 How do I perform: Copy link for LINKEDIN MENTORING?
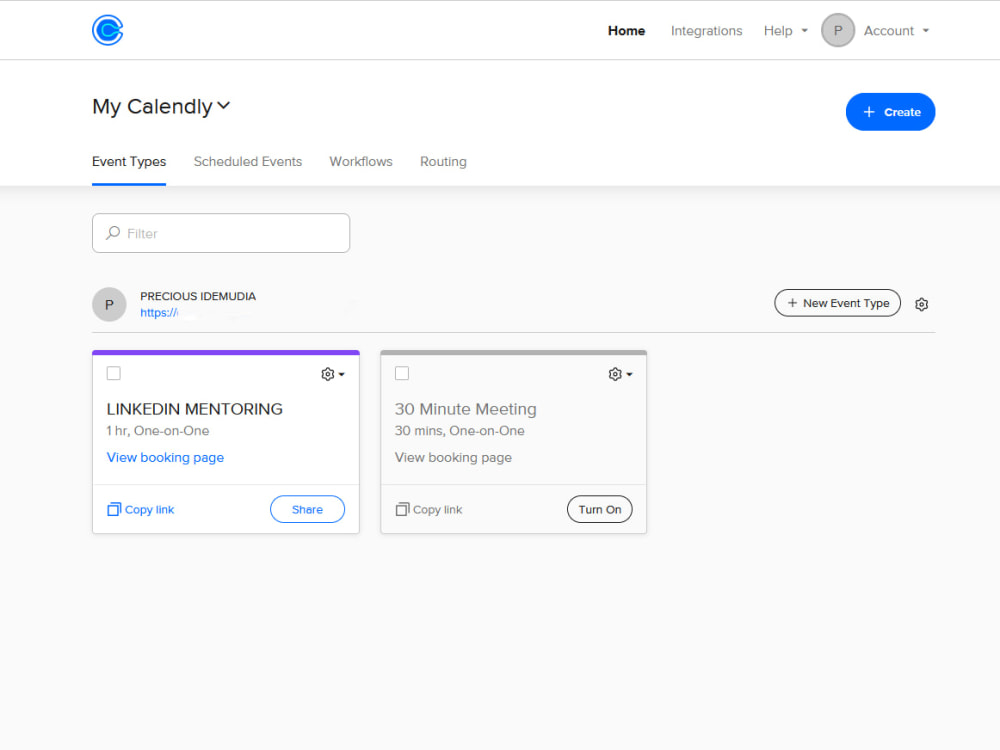(140, 510)
